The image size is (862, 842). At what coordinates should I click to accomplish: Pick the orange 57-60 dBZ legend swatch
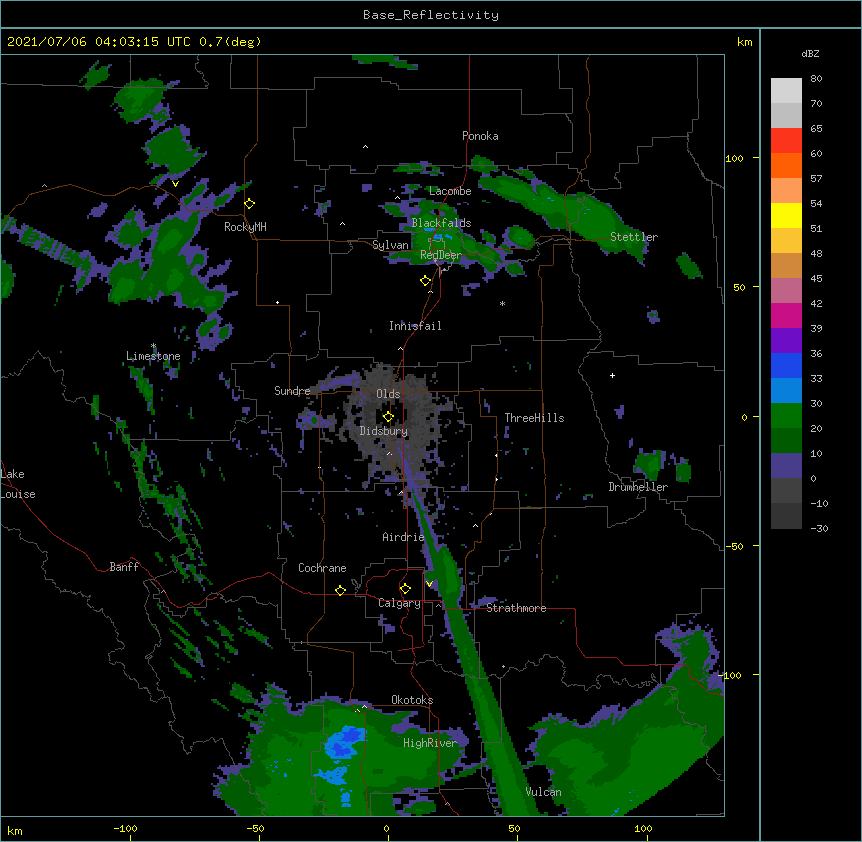point(786,165)
